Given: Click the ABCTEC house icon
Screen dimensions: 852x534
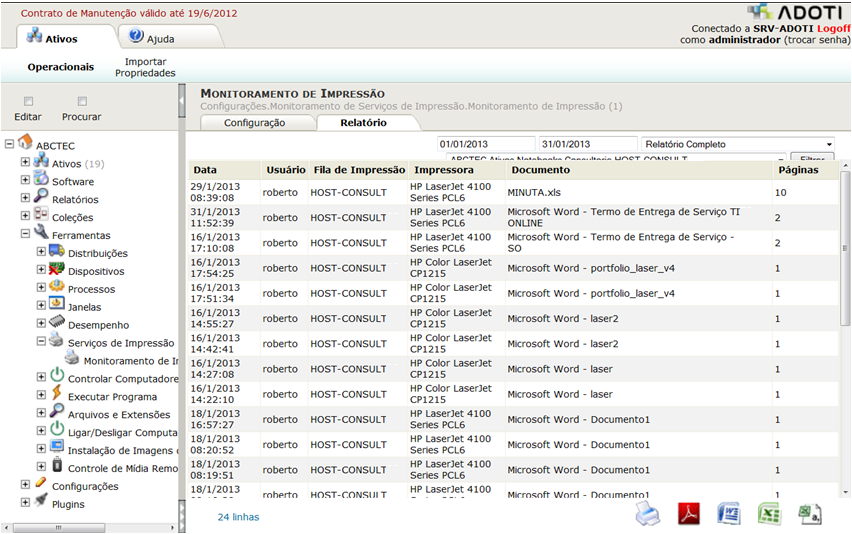Looking at the screenshot, I should pos(25,143).
